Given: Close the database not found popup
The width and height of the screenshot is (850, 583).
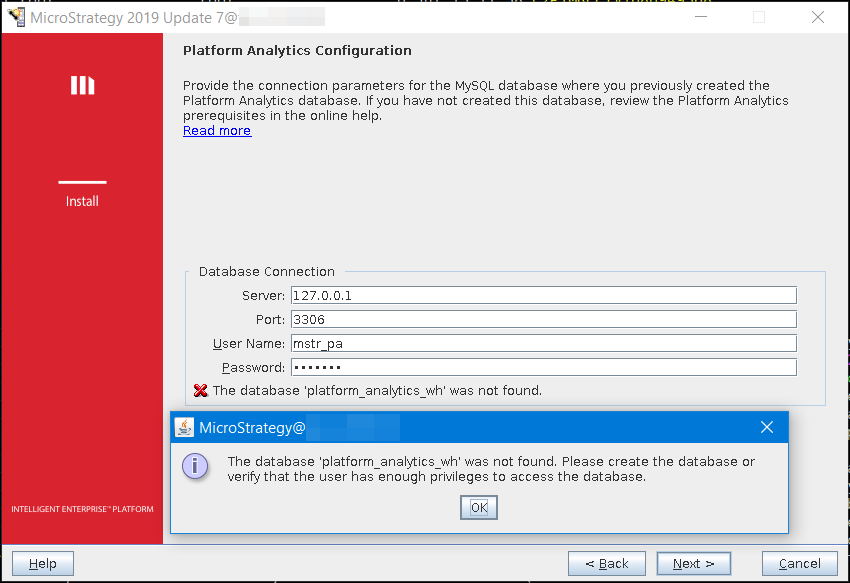Looking at the screenshot, I should 478,507.
